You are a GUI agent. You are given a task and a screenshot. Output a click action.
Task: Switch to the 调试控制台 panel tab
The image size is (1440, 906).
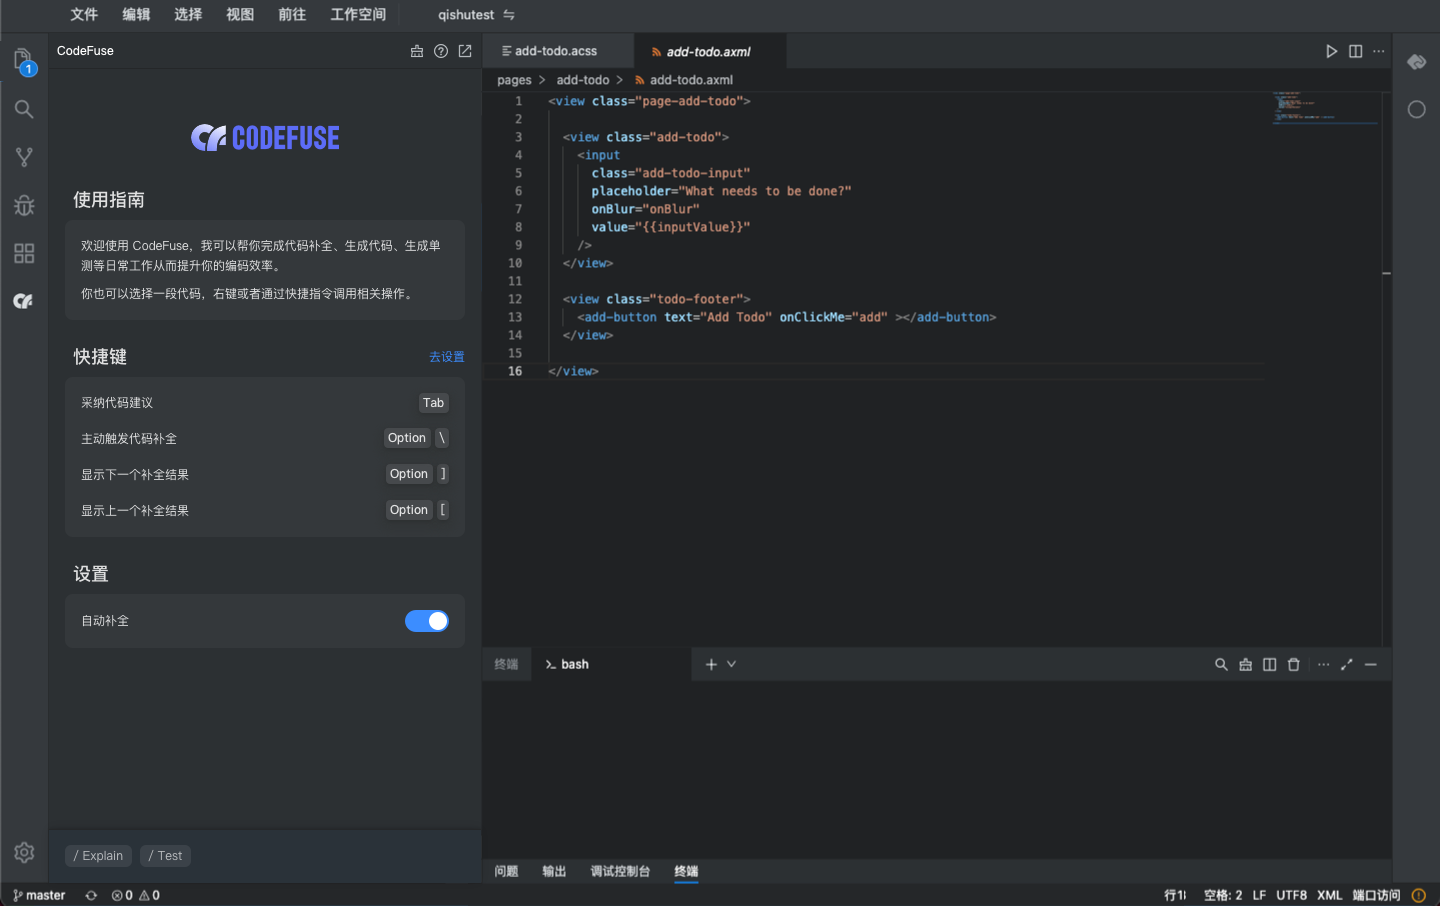tap(620, 871)
